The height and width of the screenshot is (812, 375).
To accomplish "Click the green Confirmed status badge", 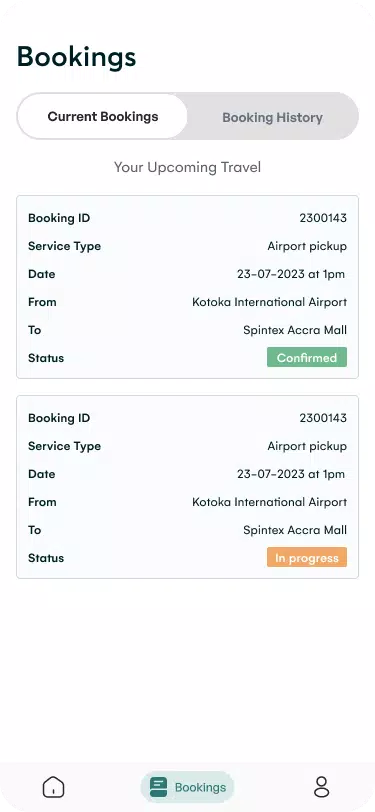I will (x=307, y=357).
